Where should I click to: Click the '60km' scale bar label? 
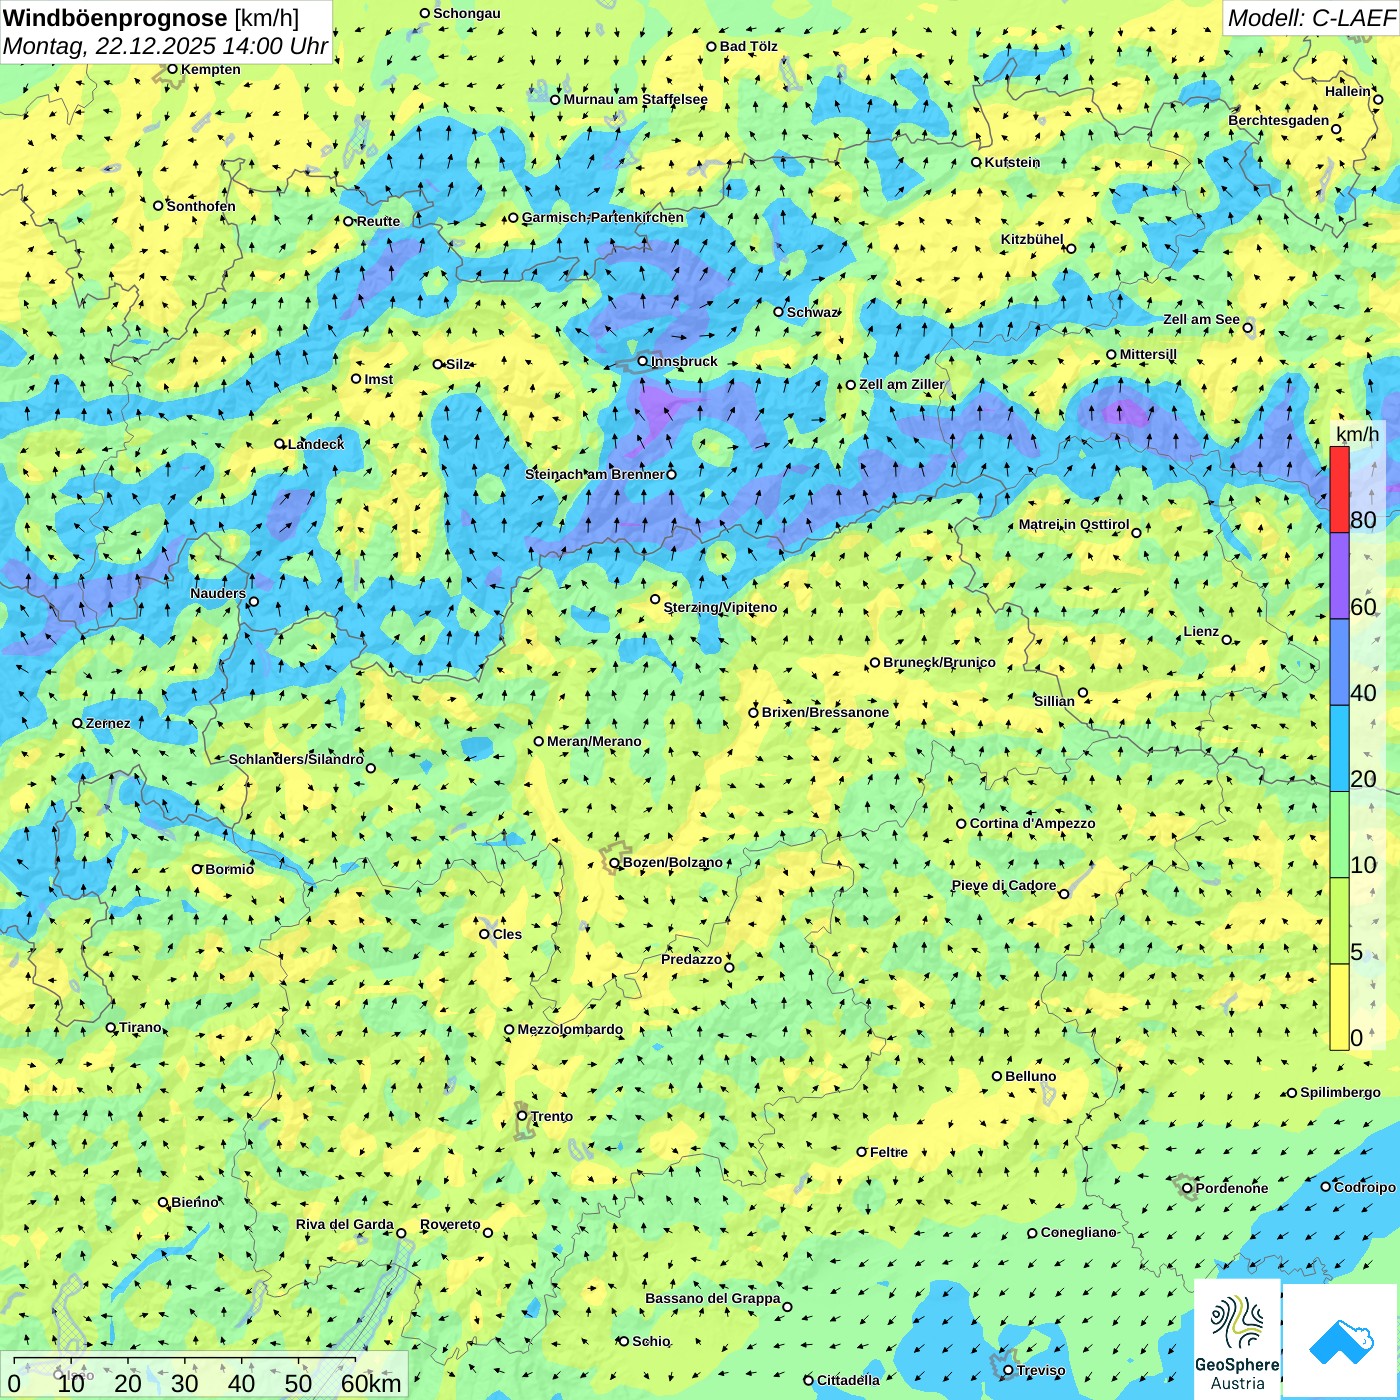coord(371,1383)
